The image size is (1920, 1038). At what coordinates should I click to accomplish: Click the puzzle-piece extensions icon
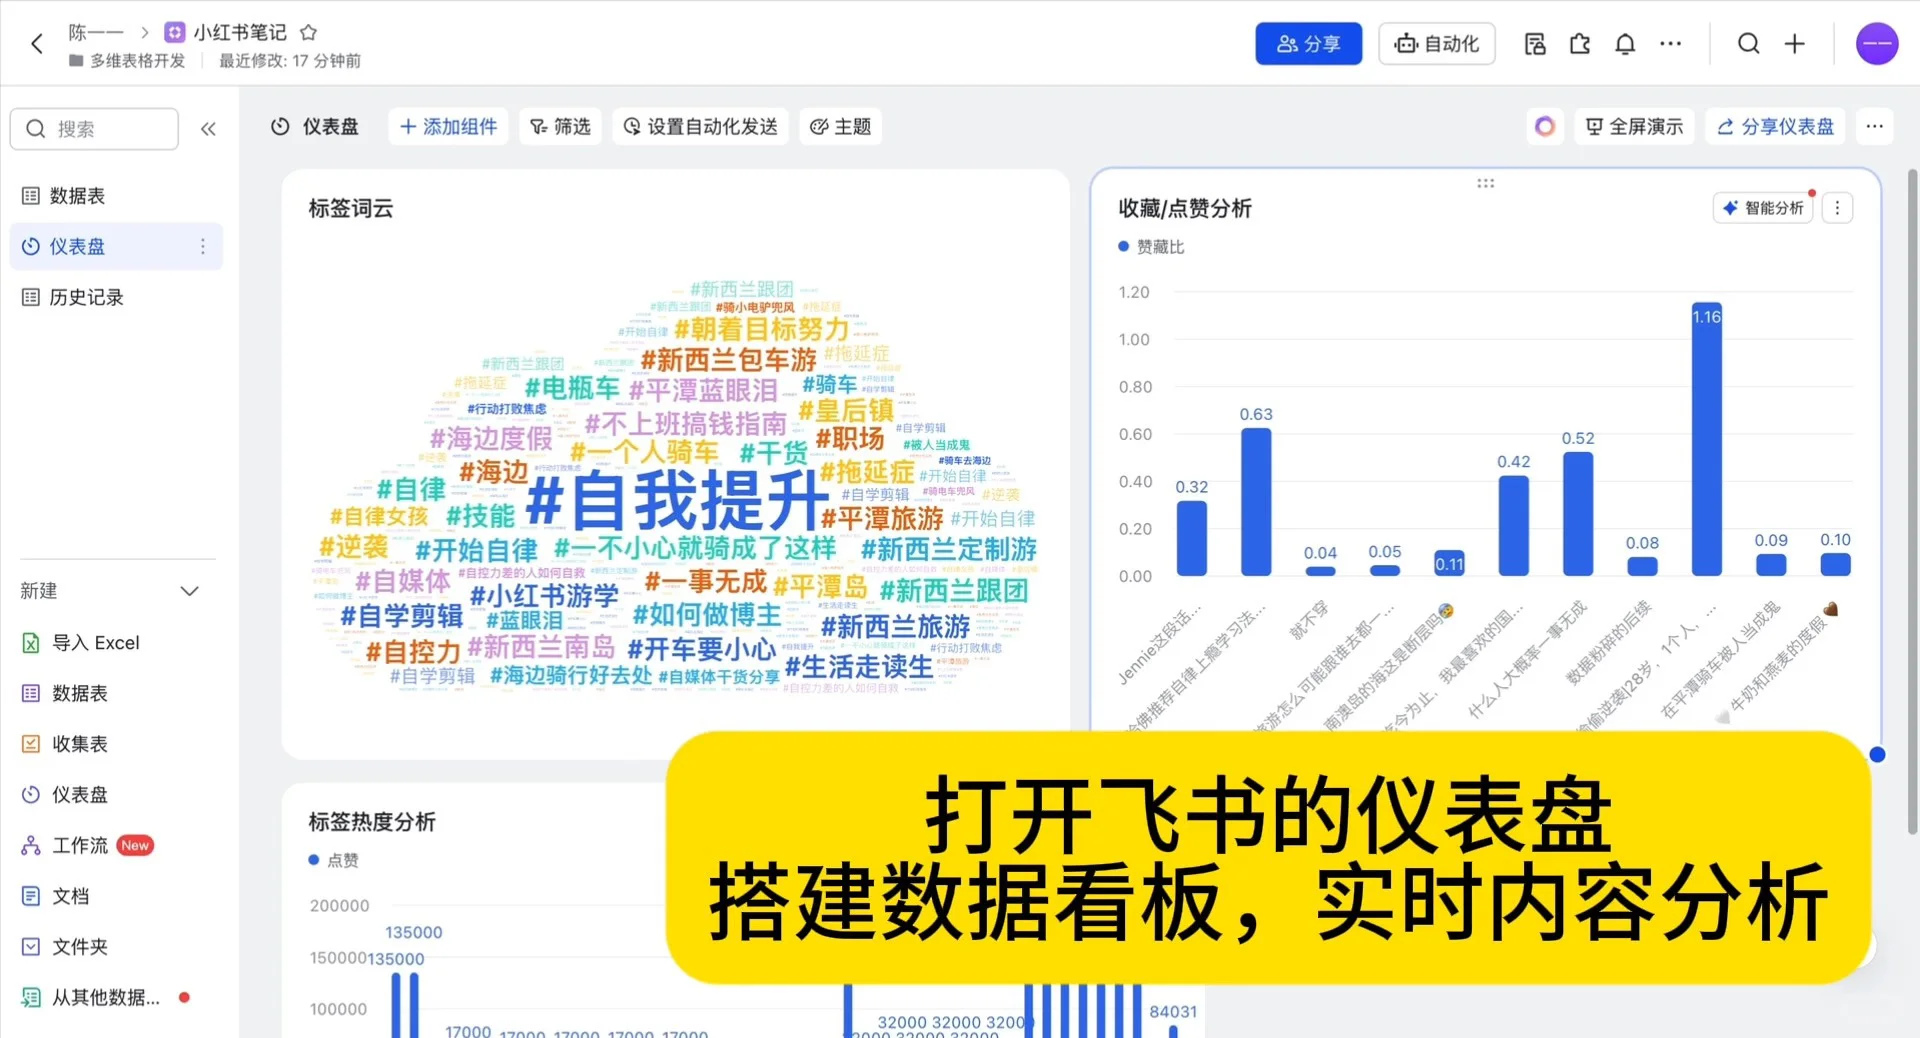point(1580,44)
